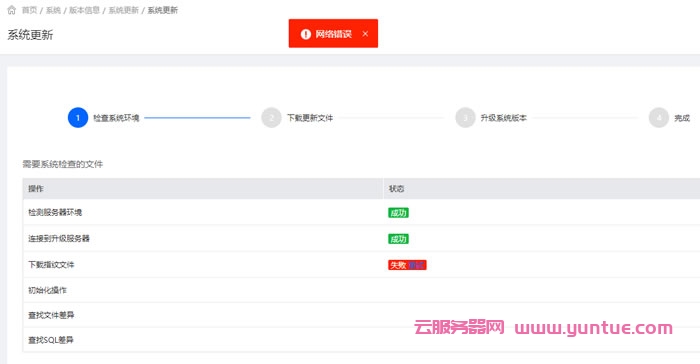Viewport: 700px width, 364px height.
Task: Click the 失败 badge for 下载指纹文件
Action: click(x=407, y=265)
